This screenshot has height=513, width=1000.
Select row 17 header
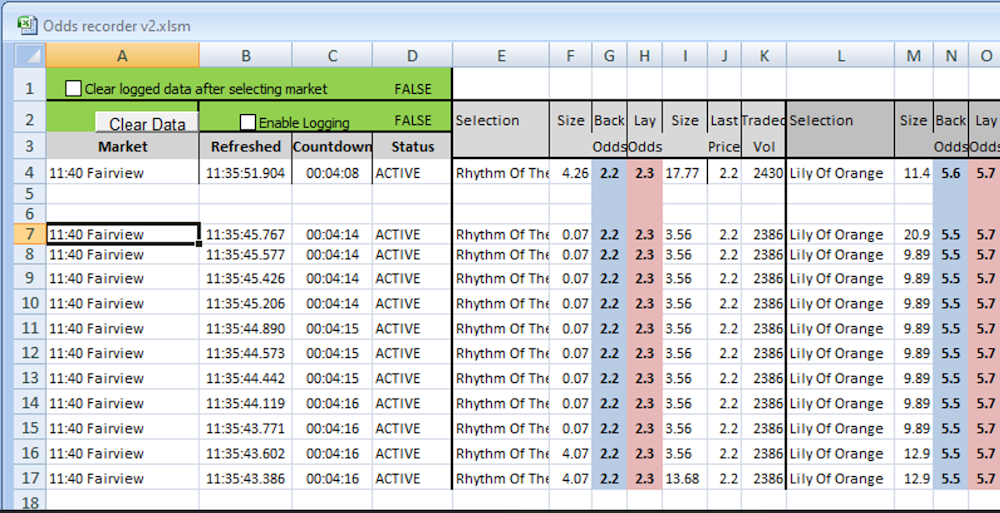[29, 478]
